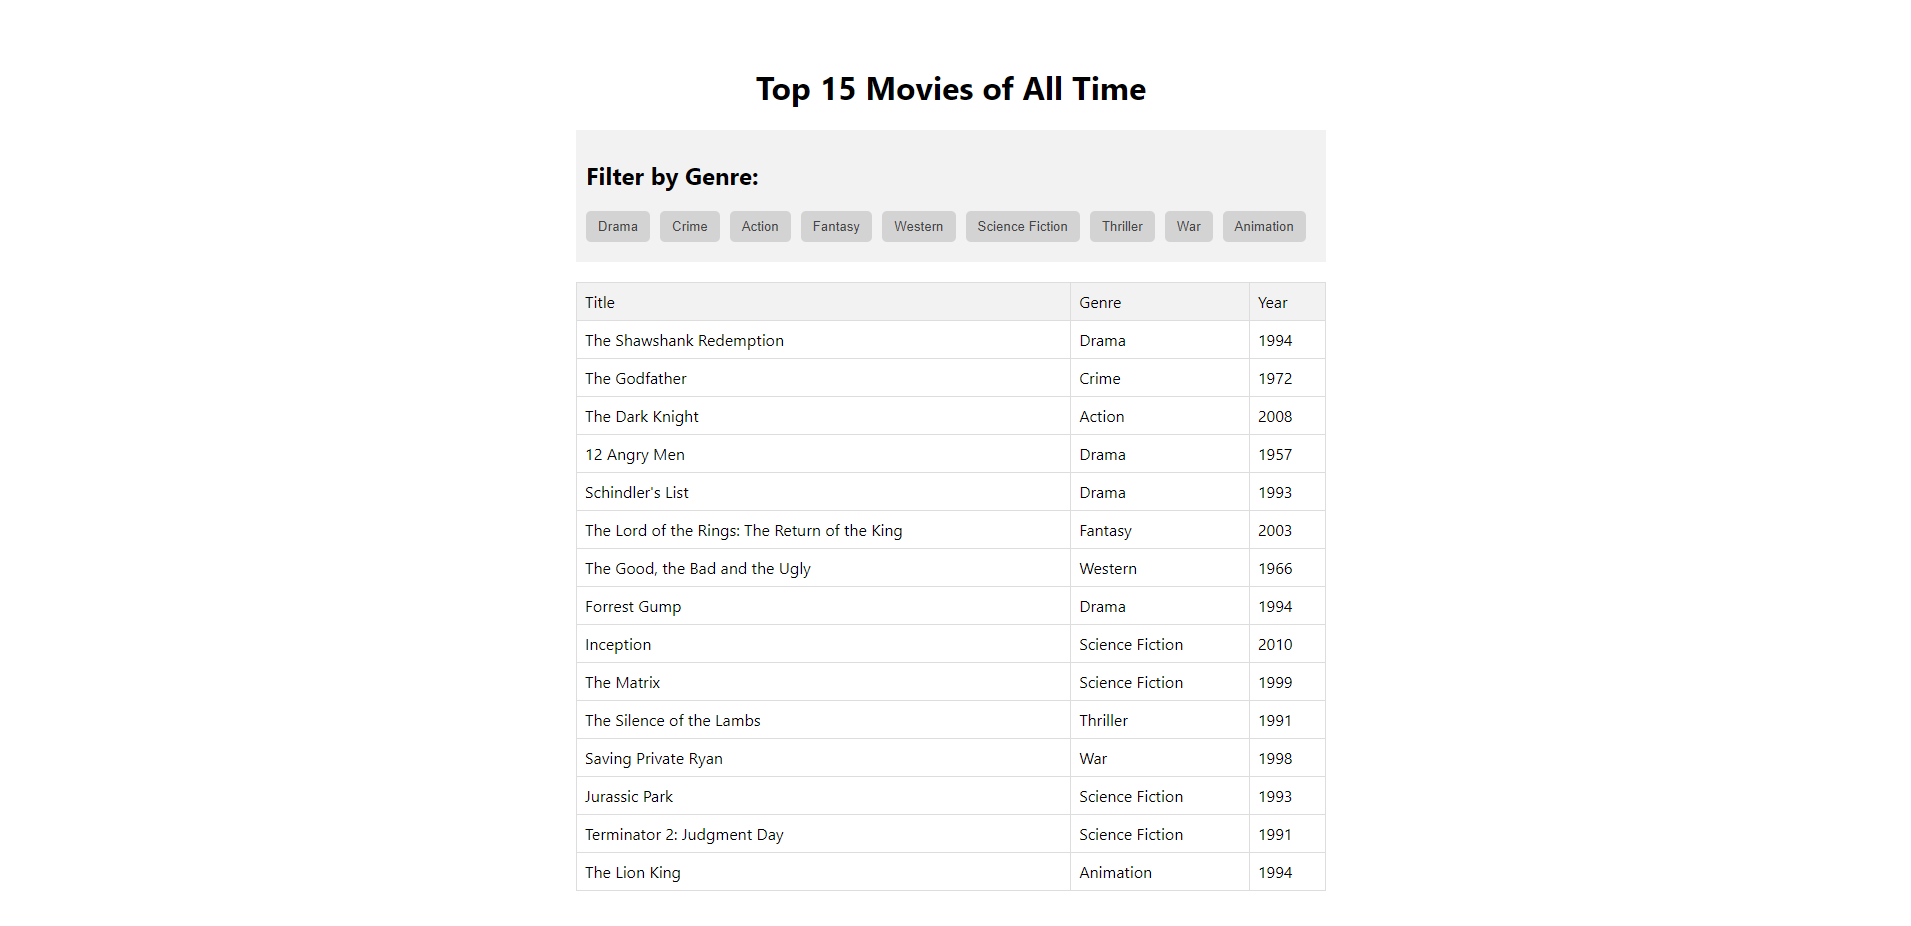This screenshot has height=926, width=1911.
Task: Filter movies by Drama genre
Action: pos(617,226)
